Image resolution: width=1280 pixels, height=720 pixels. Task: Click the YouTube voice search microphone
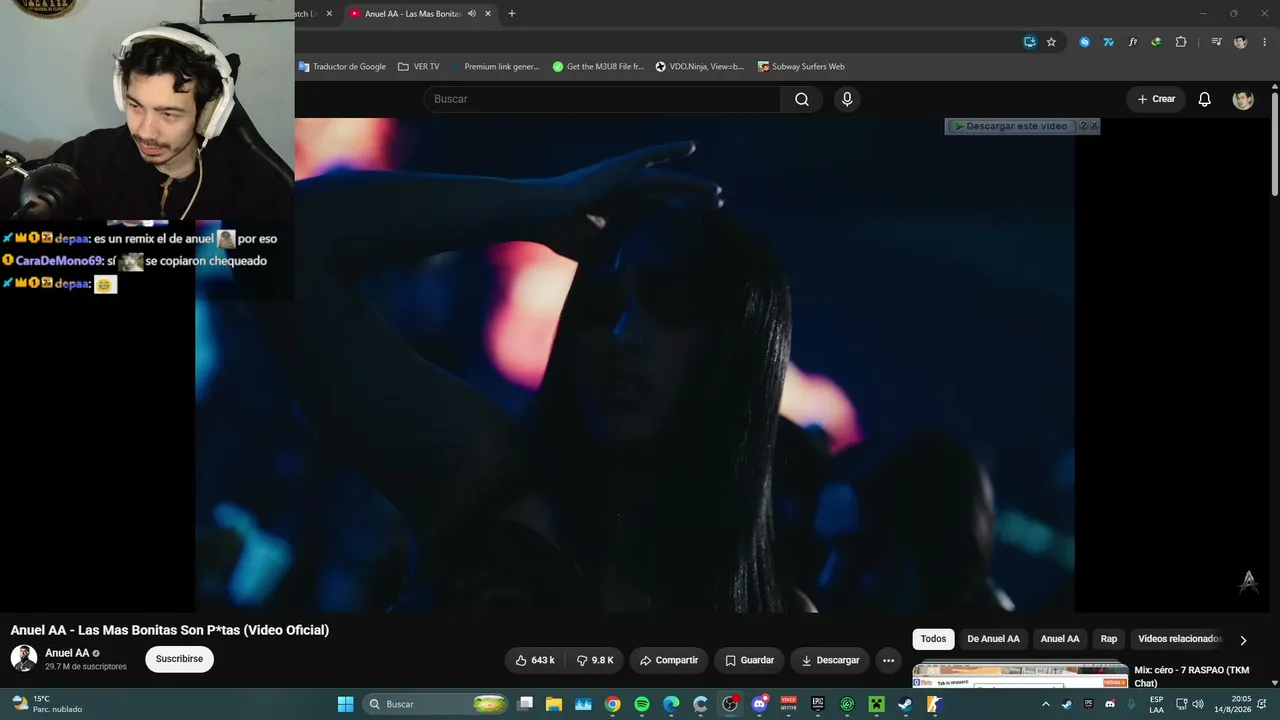847,99
